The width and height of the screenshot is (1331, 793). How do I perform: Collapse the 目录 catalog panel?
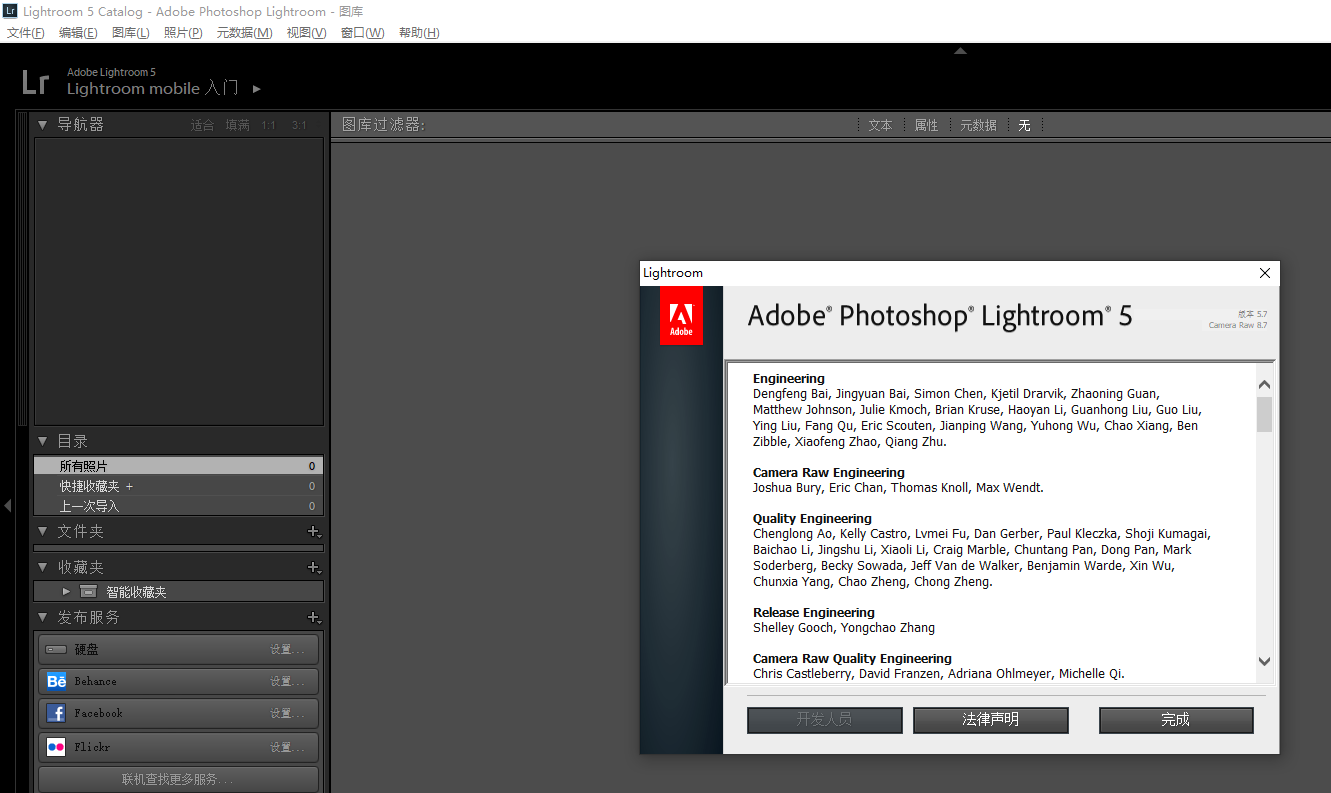[x=43, y=441]
